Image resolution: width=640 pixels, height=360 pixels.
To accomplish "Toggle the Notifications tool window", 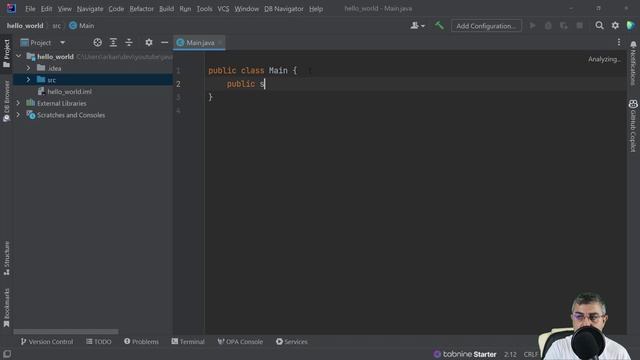I will 633,63.
